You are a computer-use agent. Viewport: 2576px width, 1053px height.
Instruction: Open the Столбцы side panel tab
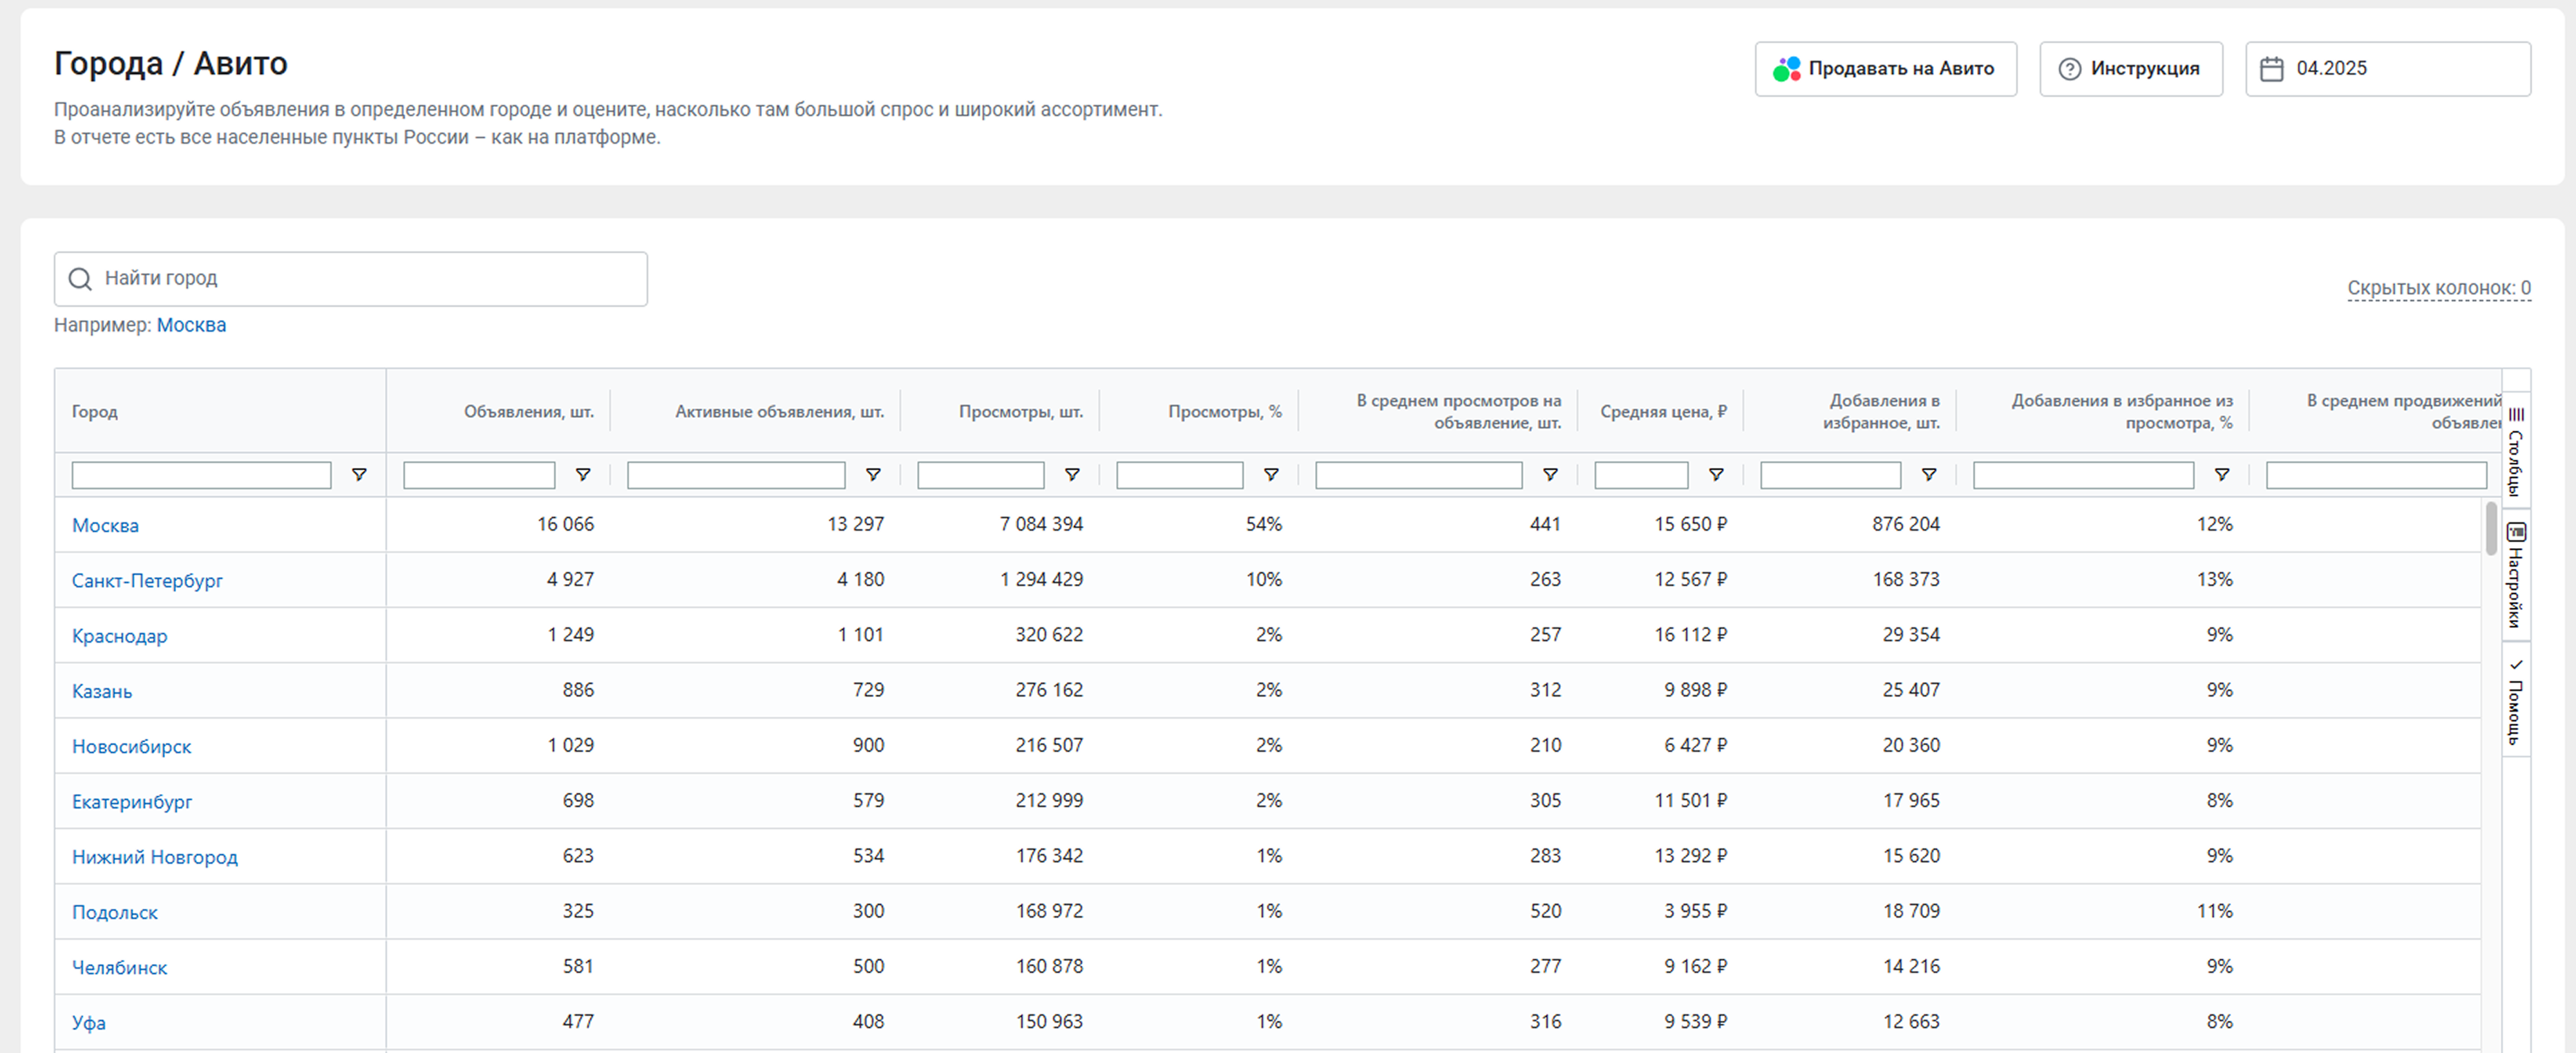[x=2516, y=450]
